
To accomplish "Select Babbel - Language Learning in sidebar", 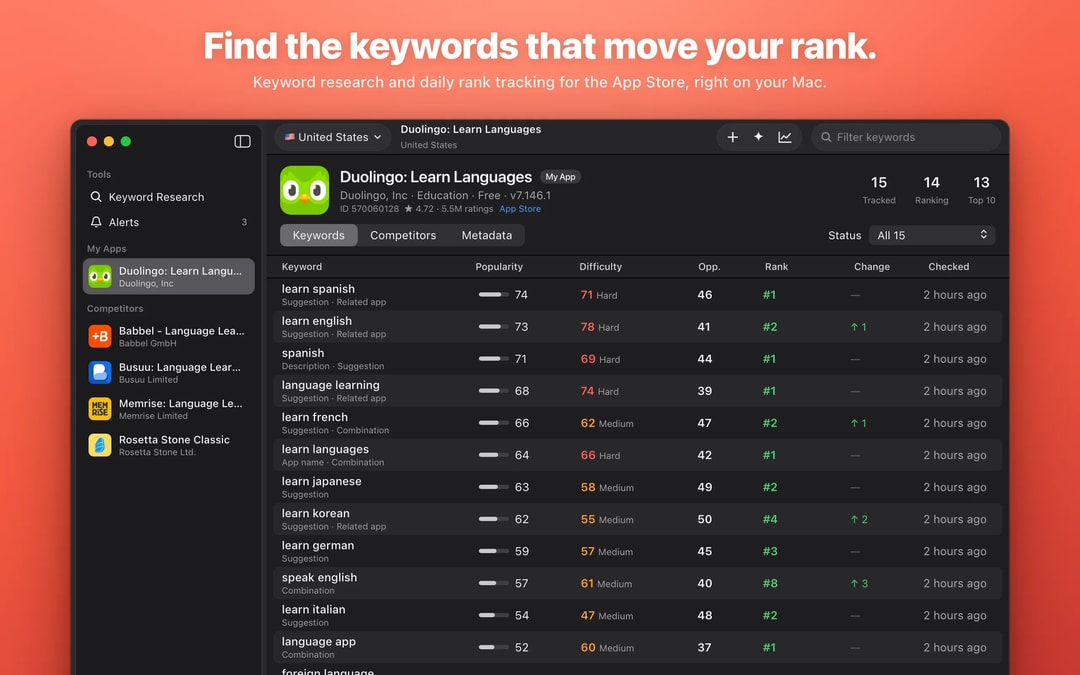I will 168,336.
